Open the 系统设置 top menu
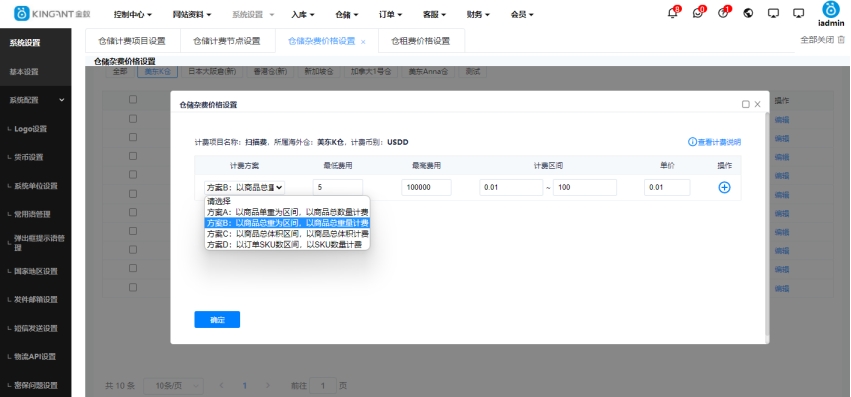 pos(253,15)
